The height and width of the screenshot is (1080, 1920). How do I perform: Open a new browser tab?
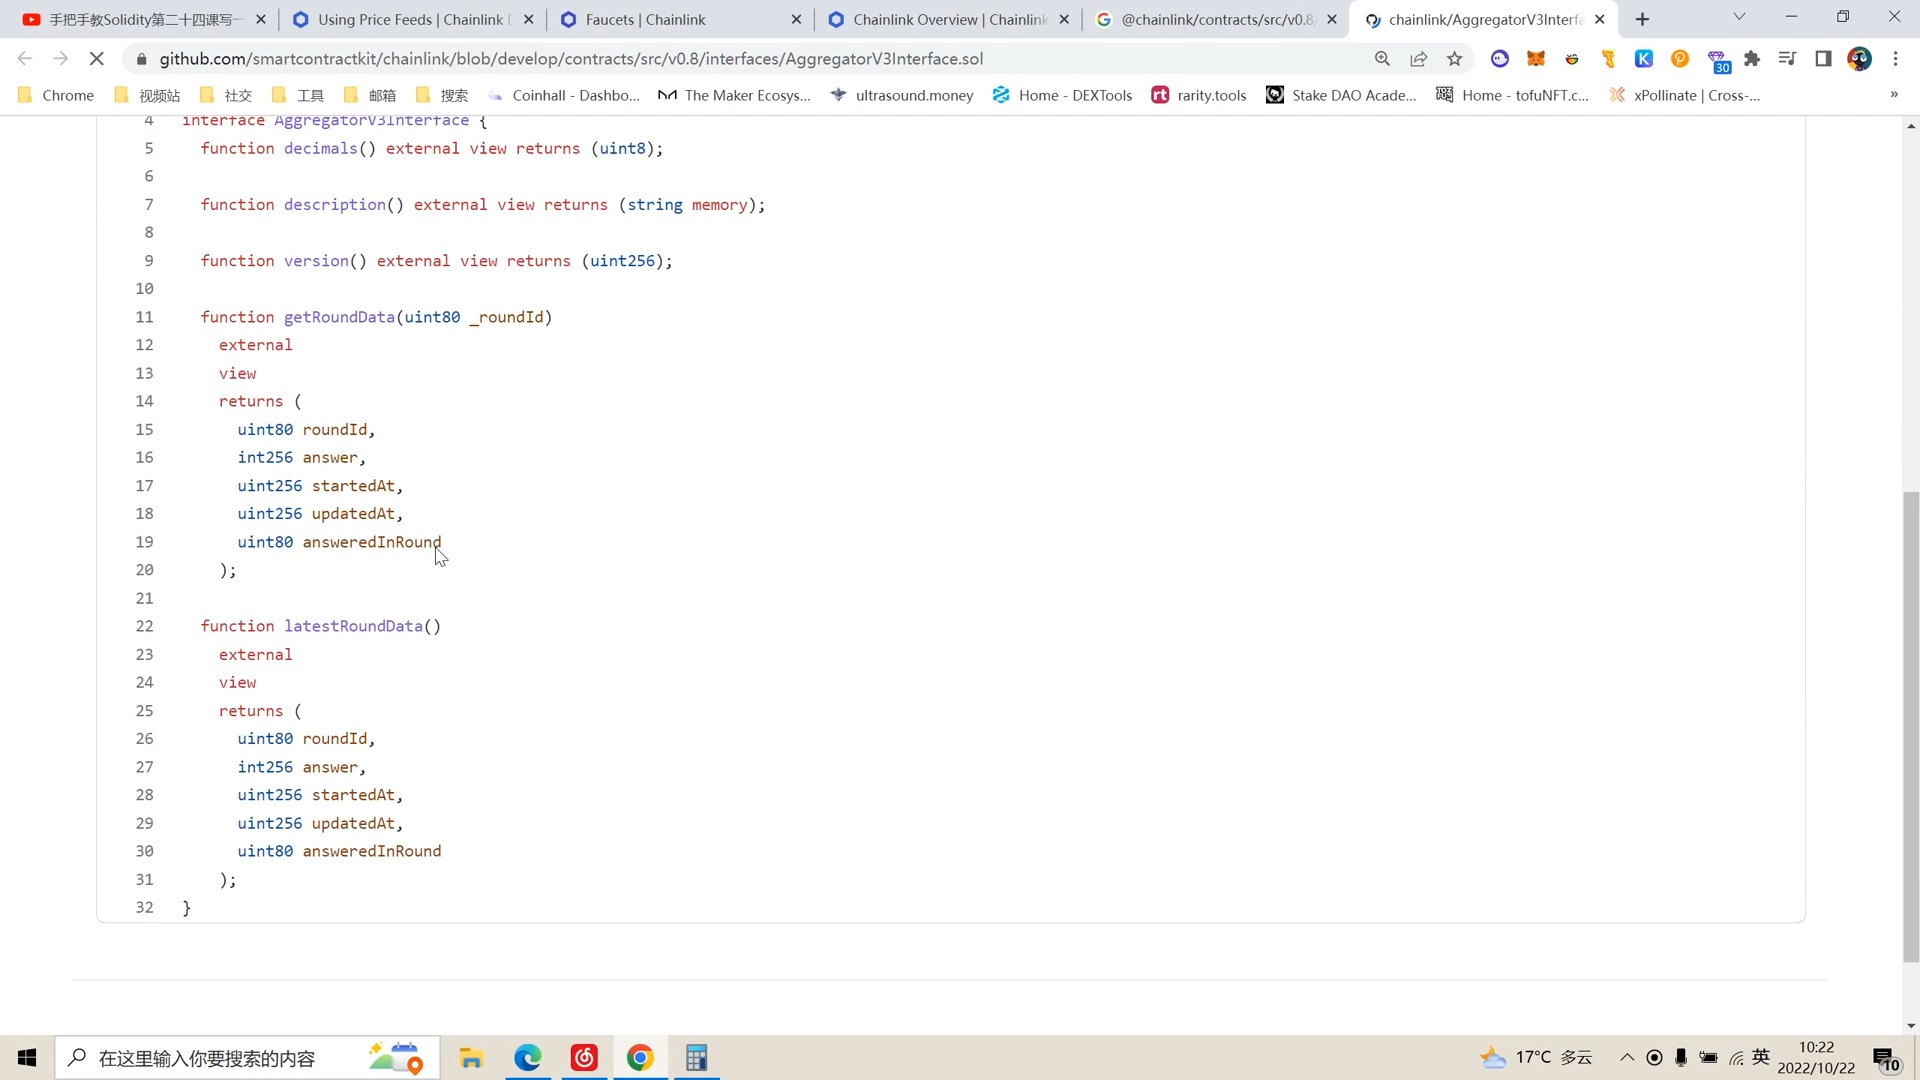(x=1642, y=19)
